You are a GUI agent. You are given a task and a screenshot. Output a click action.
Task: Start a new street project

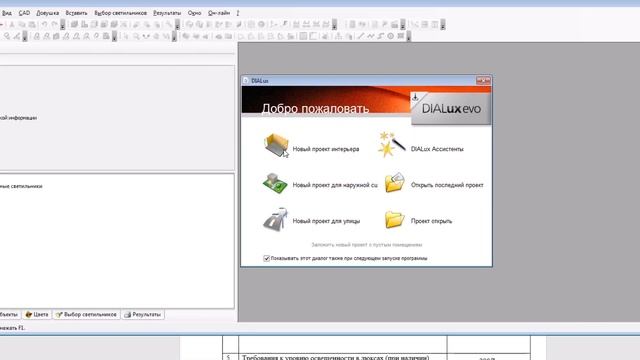(x=312, y=220)
